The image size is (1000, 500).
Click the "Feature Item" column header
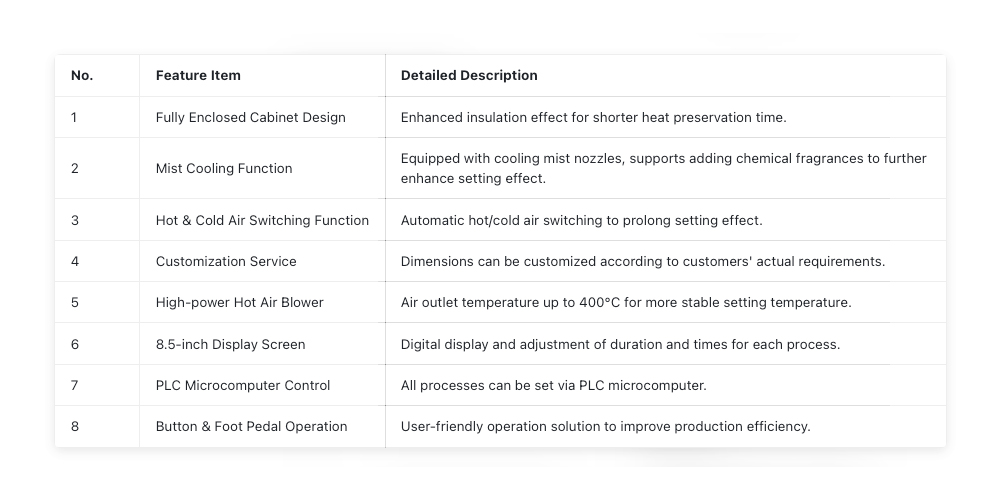click(198, 75)
